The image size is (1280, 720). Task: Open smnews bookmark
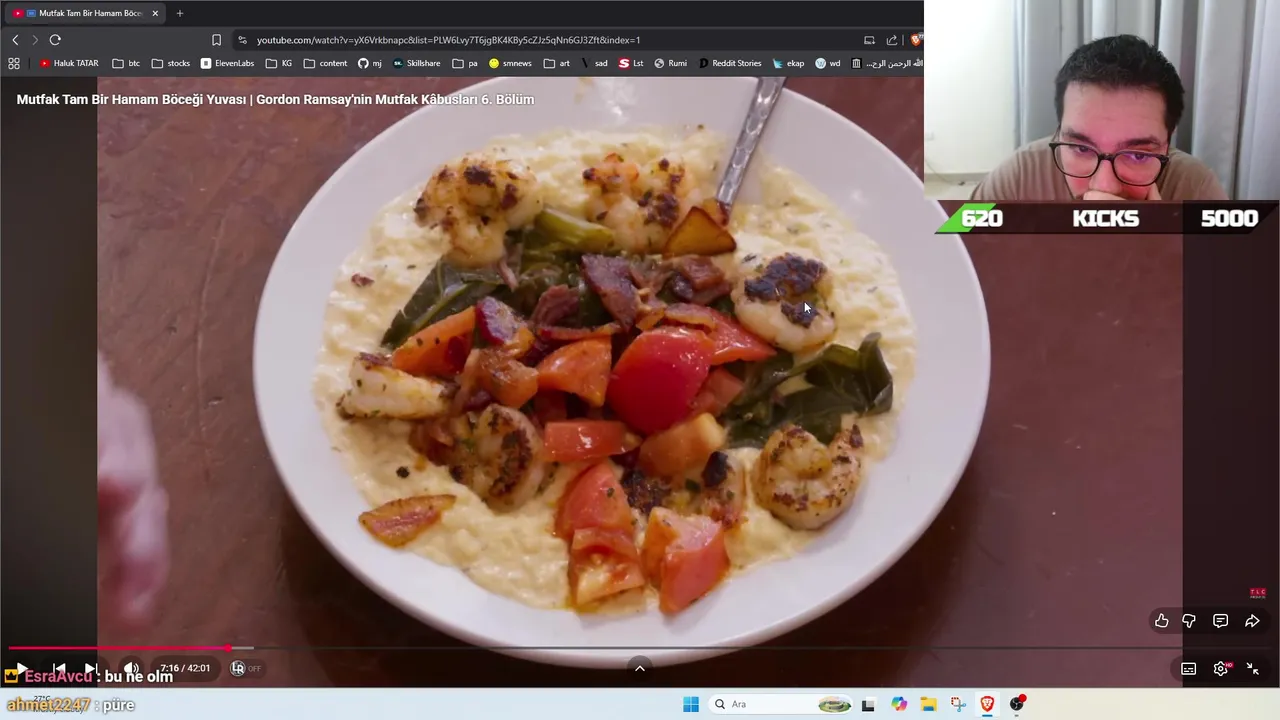point(510,63)
